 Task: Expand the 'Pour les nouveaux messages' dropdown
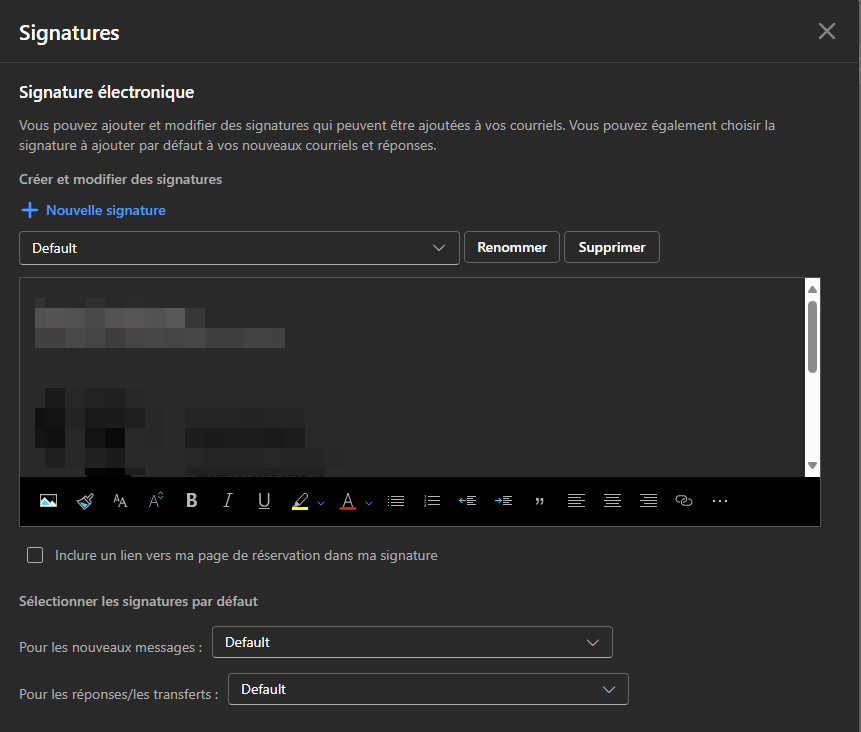click(412, 642)
